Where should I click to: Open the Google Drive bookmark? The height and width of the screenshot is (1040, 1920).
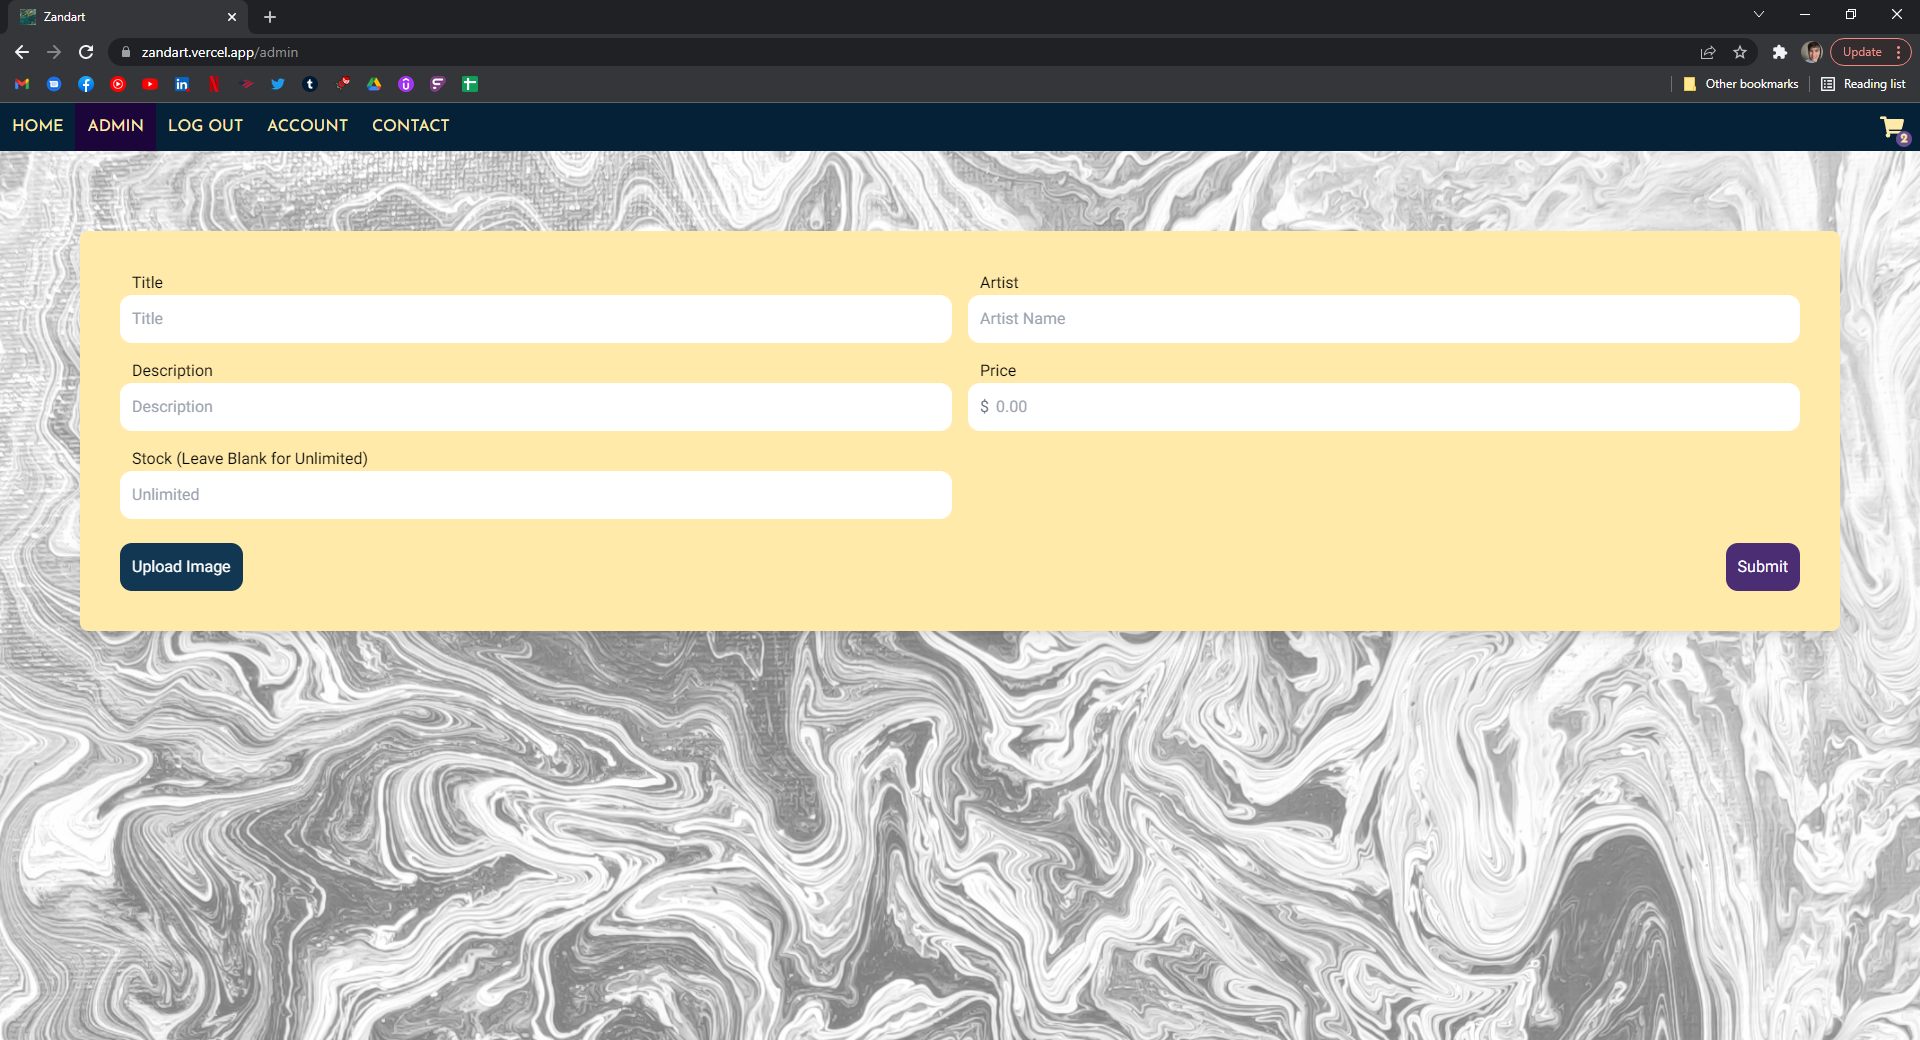coord(374,84)
